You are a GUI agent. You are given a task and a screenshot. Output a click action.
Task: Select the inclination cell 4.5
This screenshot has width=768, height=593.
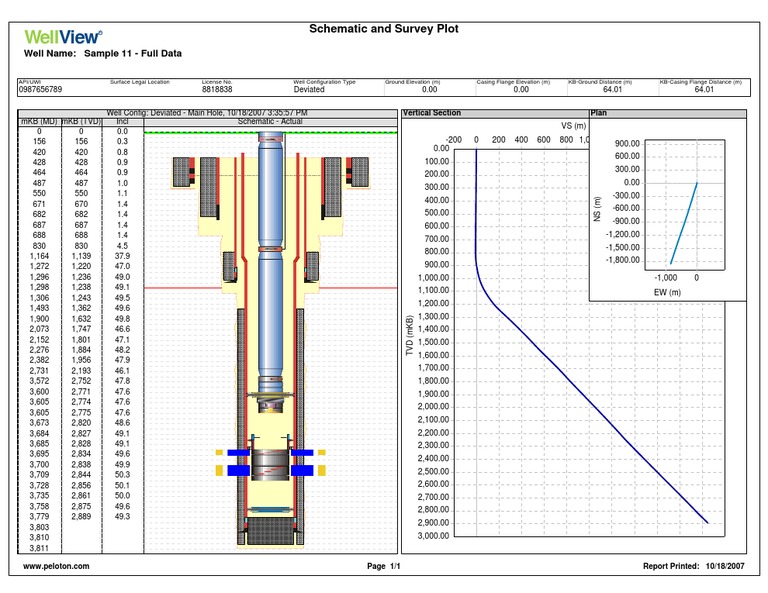point(122,246)
